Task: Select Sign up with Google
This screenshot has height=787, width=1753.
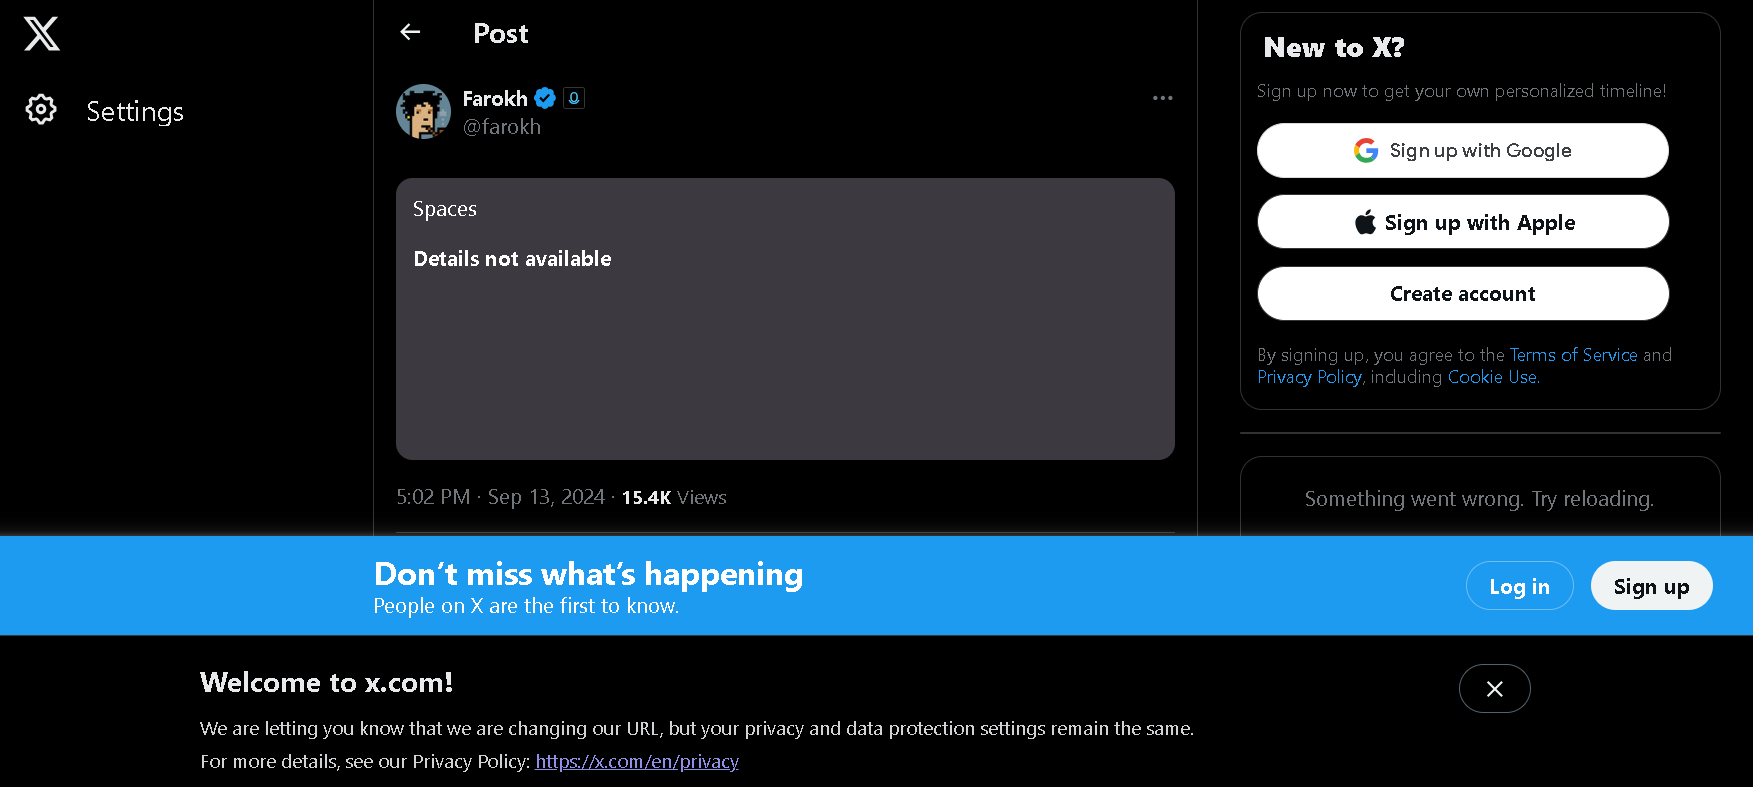Action: click(x=1462, y=150)
